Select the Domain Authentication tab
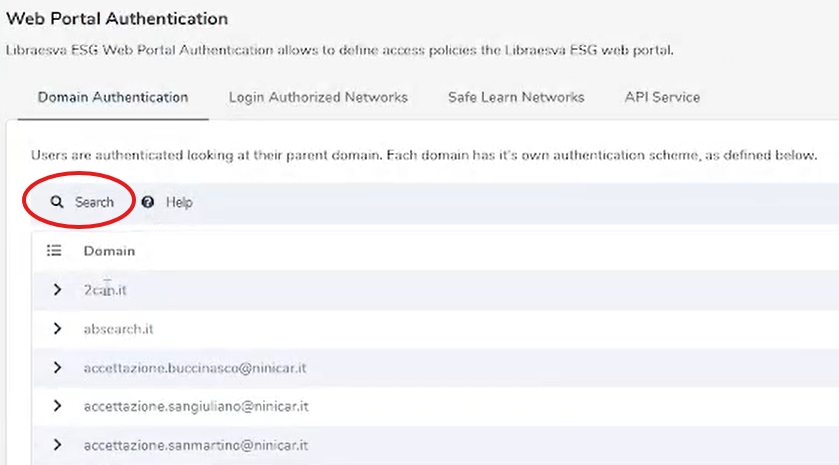The width and height of the screenshot is (839, 465). [113, 98]
